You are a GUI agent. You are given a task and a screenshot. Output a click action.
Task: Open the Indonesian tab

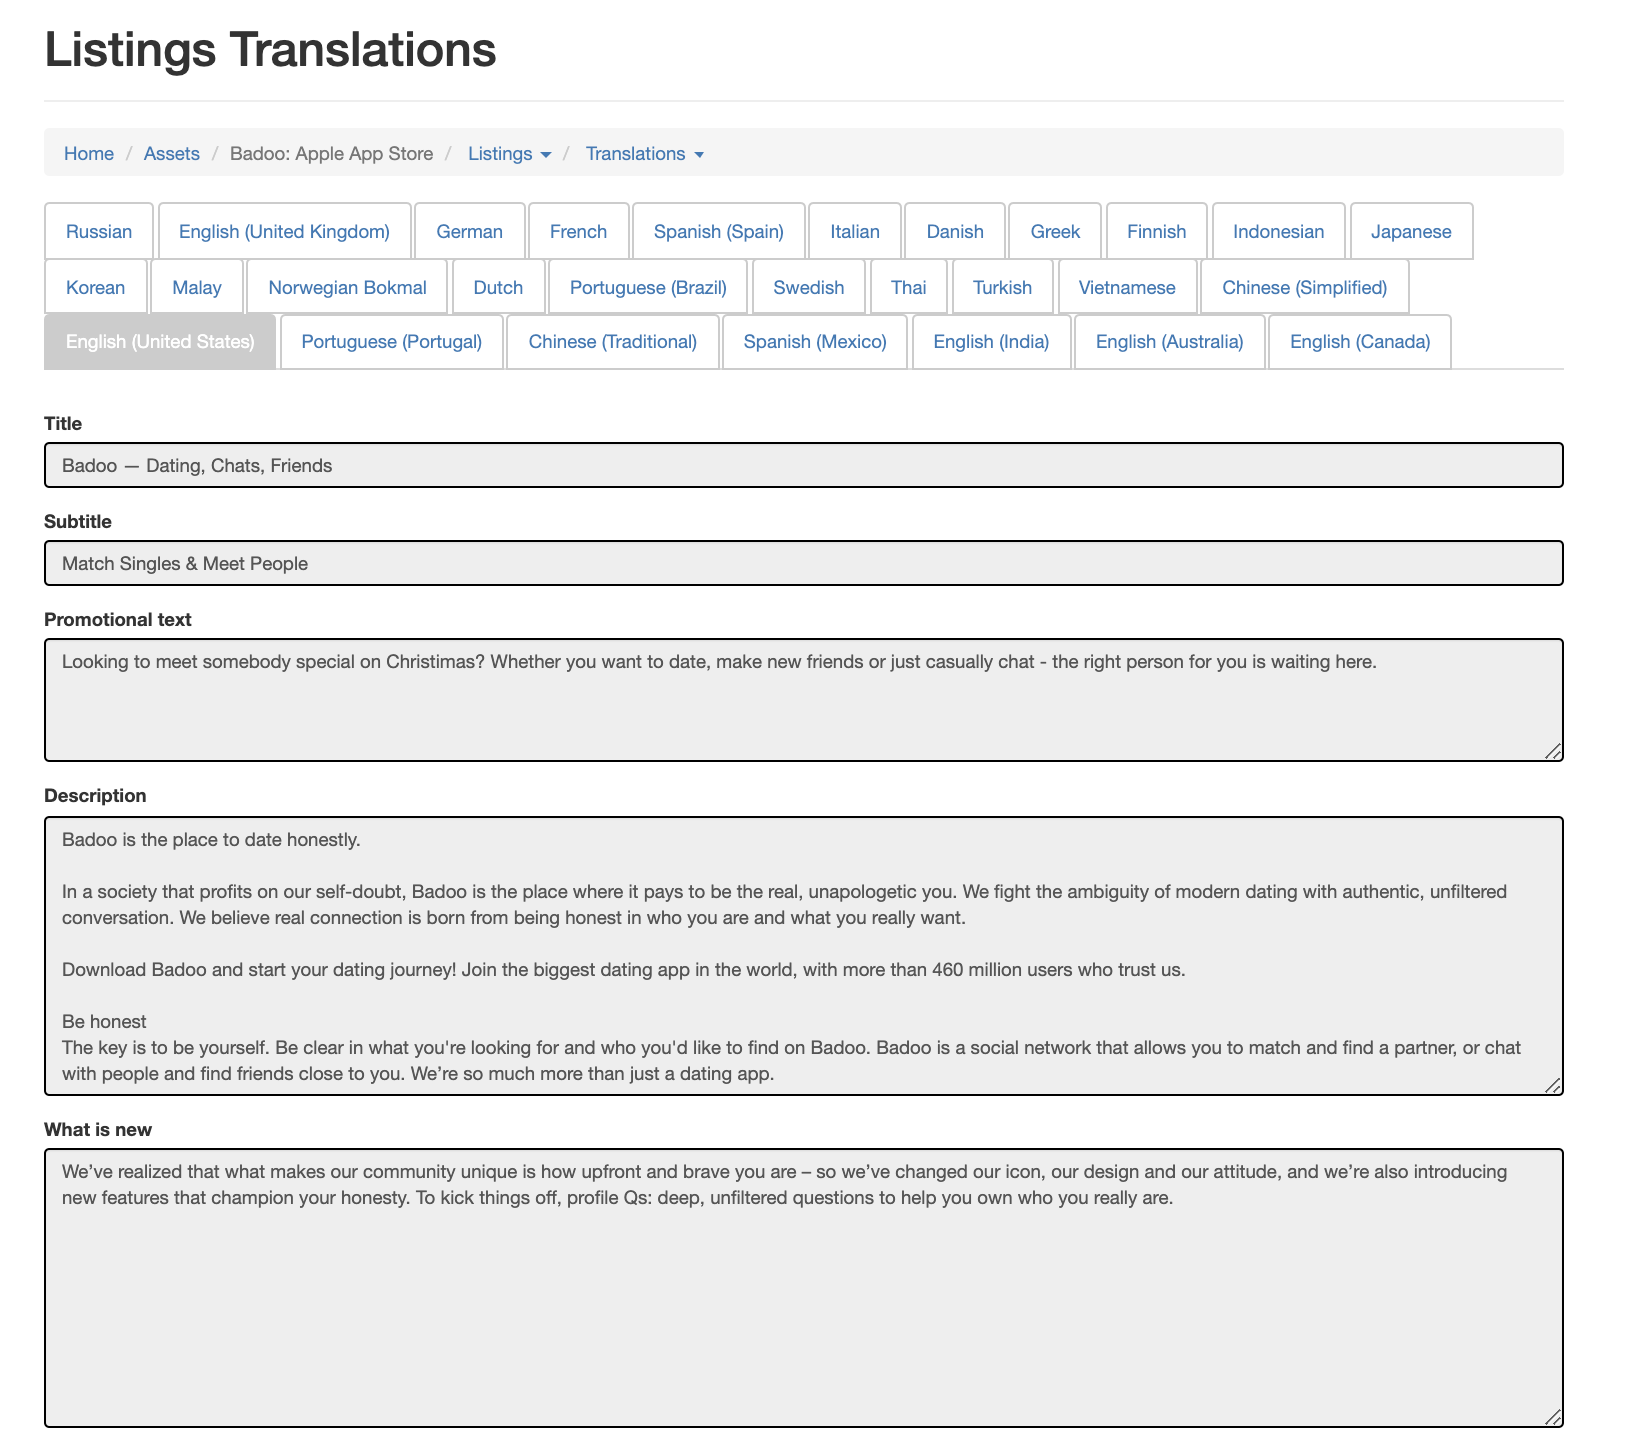[x=1279, y=231]
